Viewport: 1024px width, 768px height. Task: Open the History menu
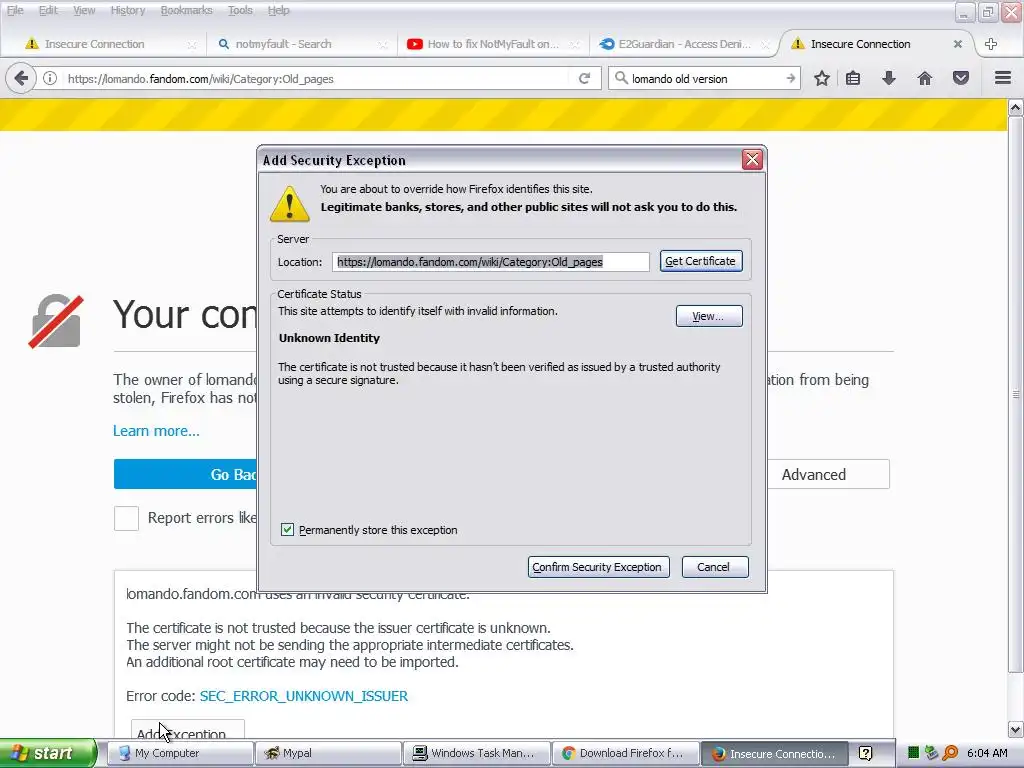click(127, 10)
